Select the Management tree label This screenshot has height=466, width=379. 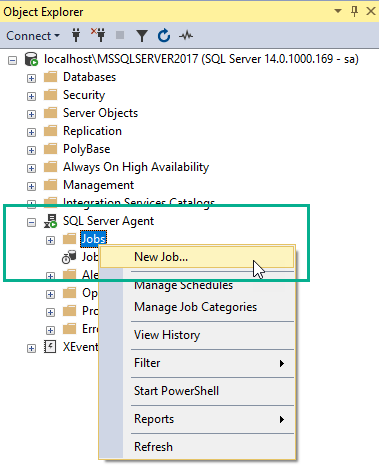tap(99, 185)
